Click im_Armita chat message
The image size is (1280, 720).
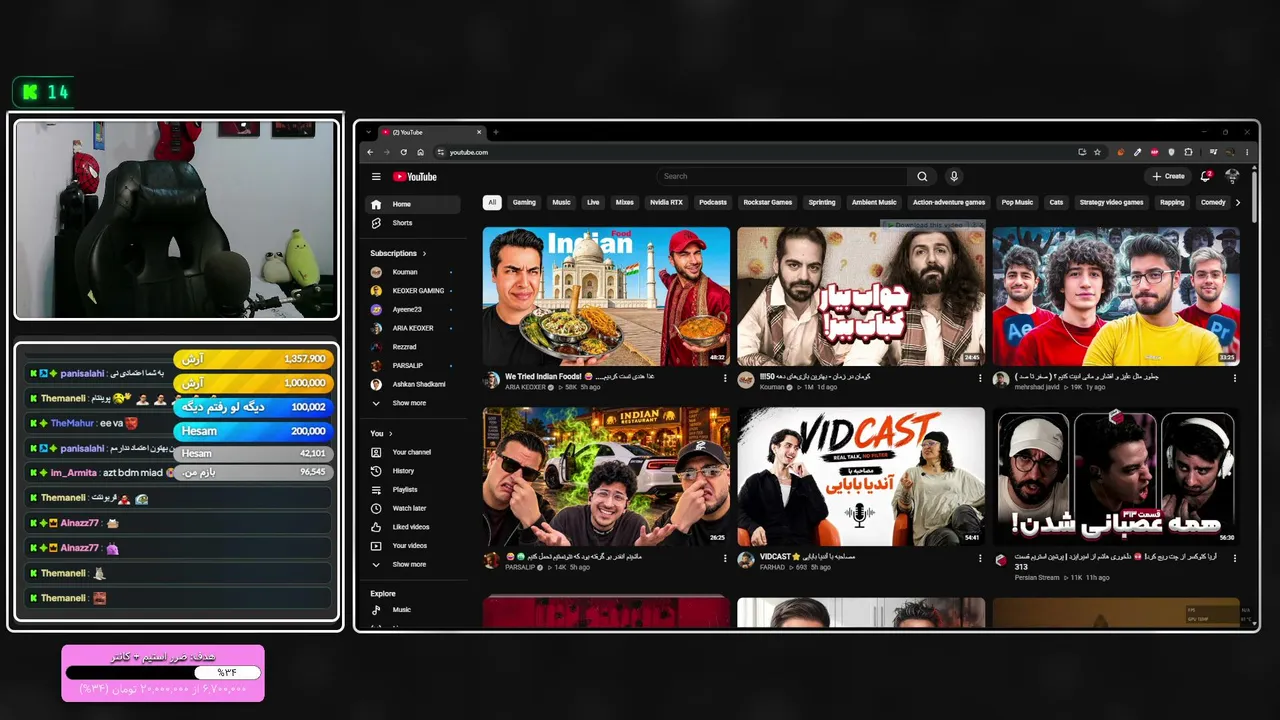pos(178,473)
